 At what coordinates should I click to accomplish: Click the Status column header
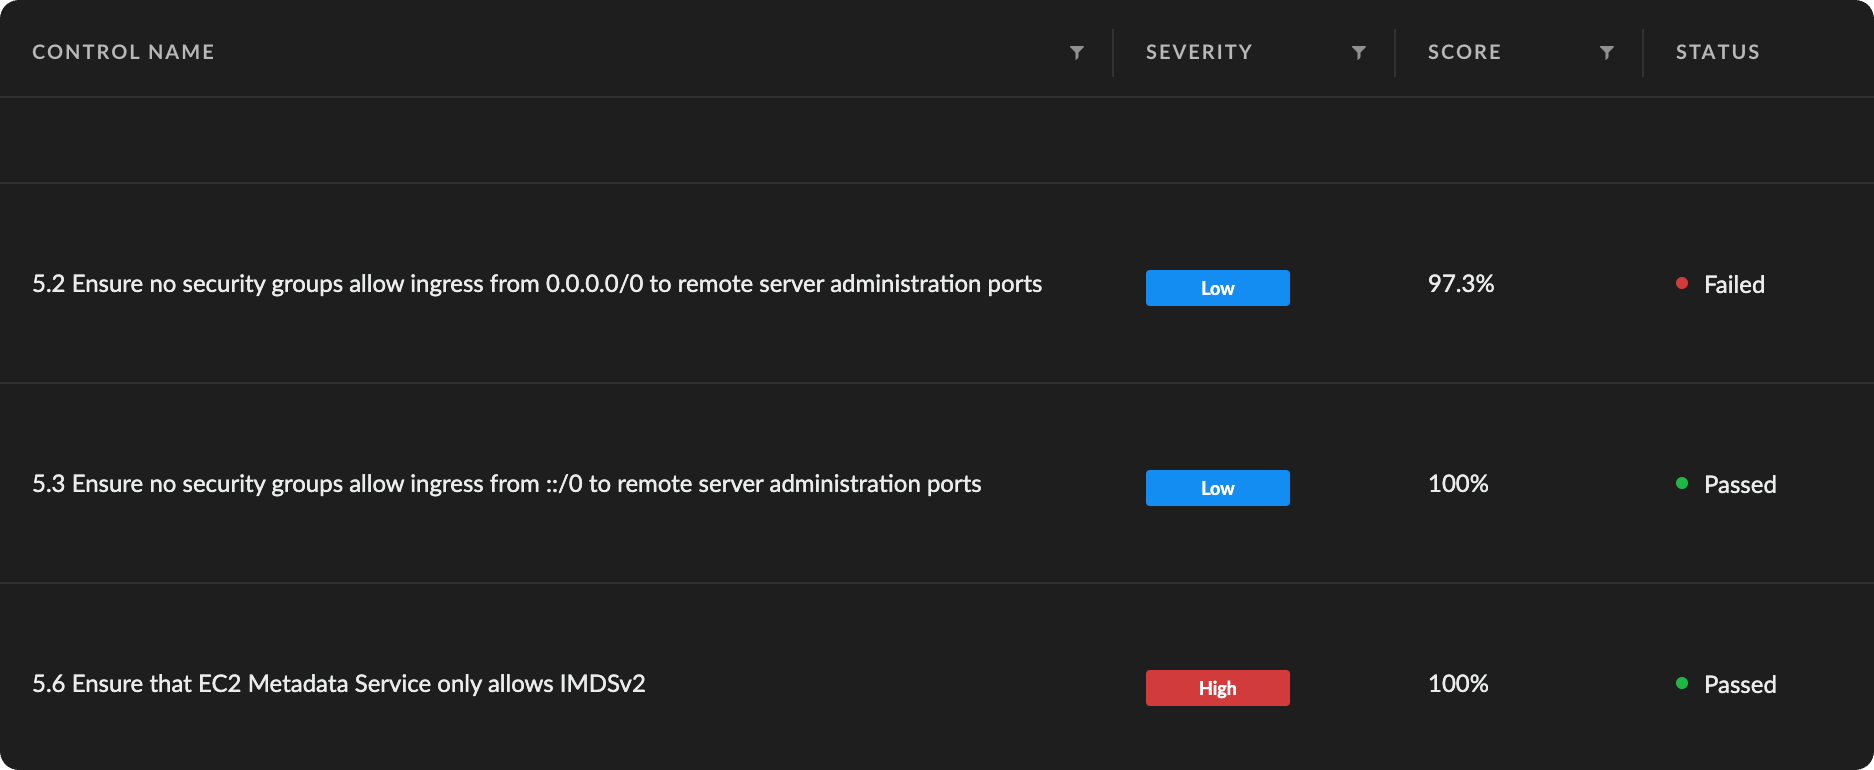[x=1717, y=52]
